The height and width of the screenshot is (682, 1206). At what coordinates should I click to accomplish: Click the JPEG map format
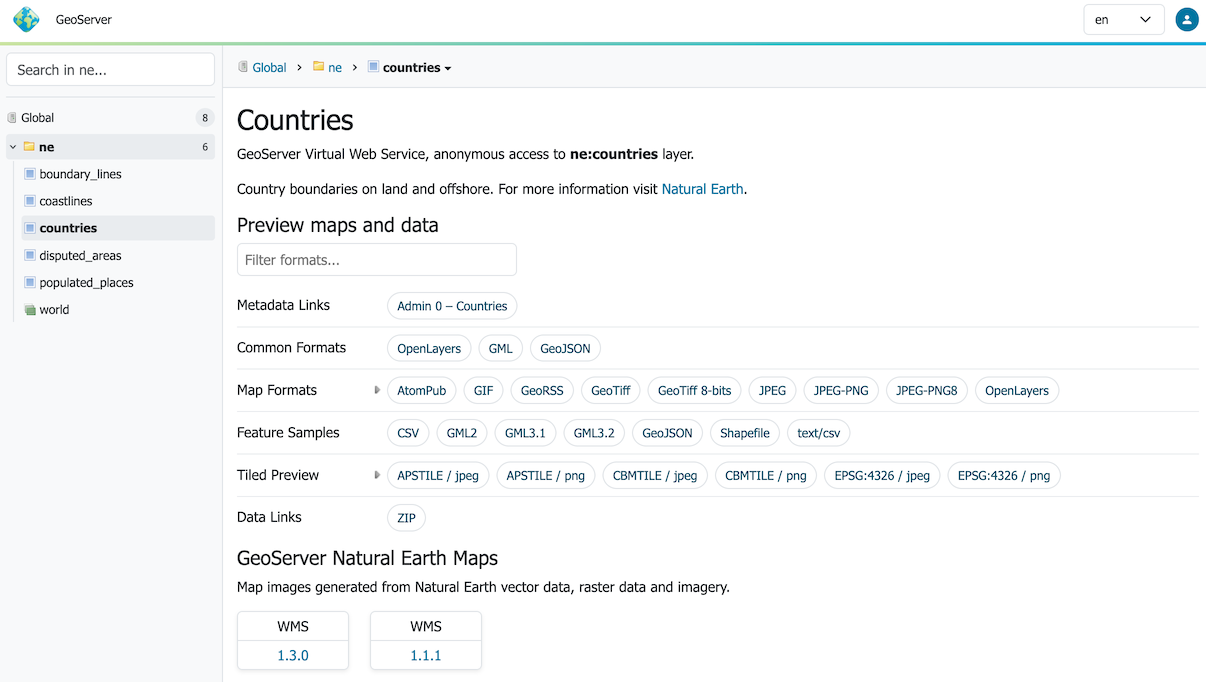[x=773, y=391]
